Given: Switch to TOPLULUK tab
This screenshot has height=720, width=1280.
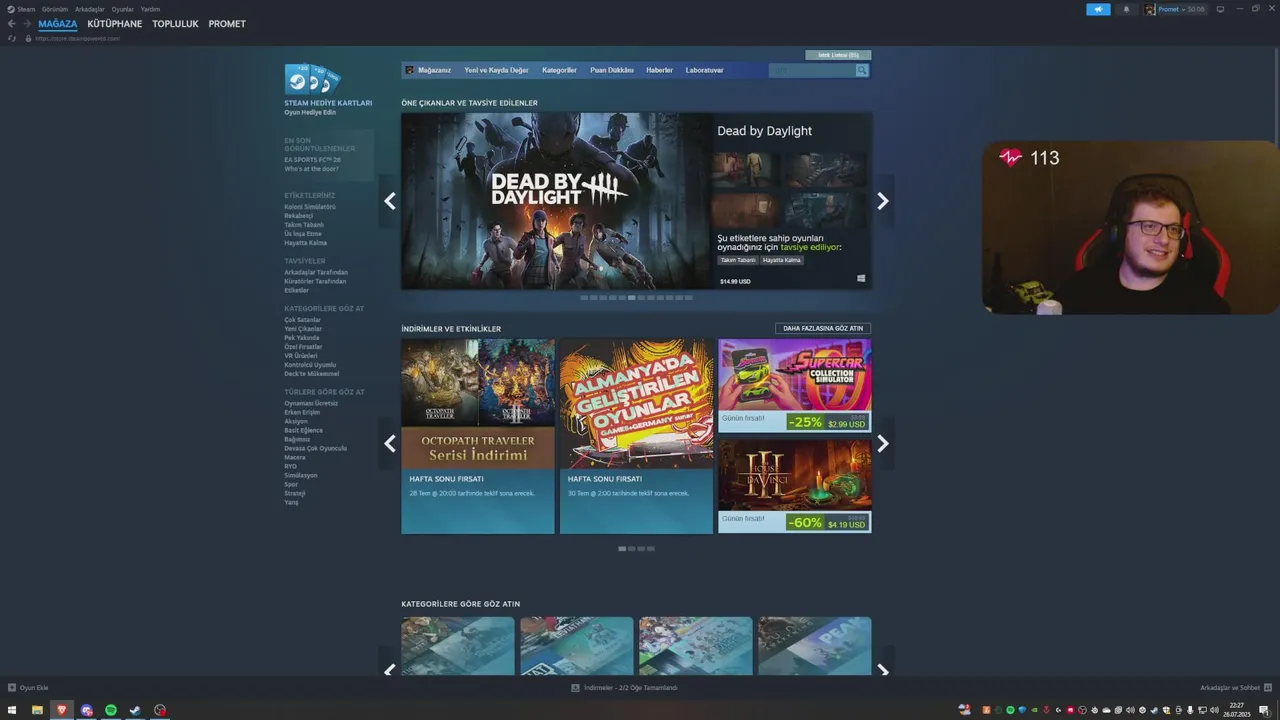Looking at the screenshot, I should [175, 24].
